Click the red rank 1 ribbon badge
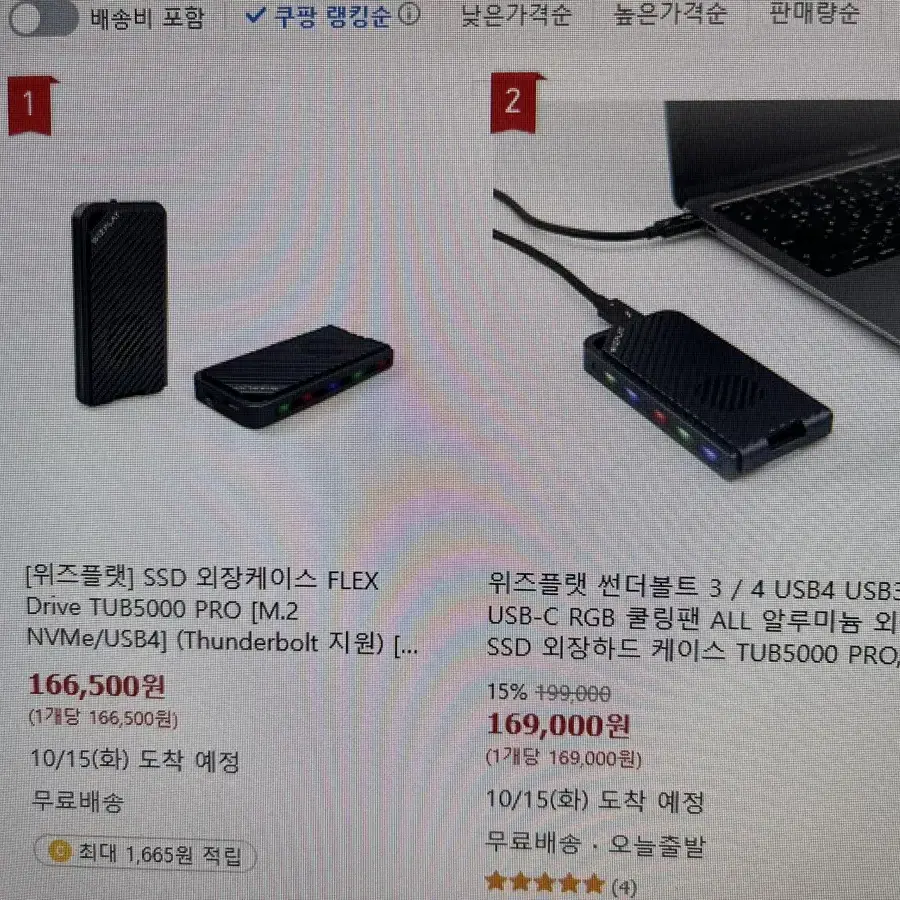 pyautogui.click(x=31, y=106)
